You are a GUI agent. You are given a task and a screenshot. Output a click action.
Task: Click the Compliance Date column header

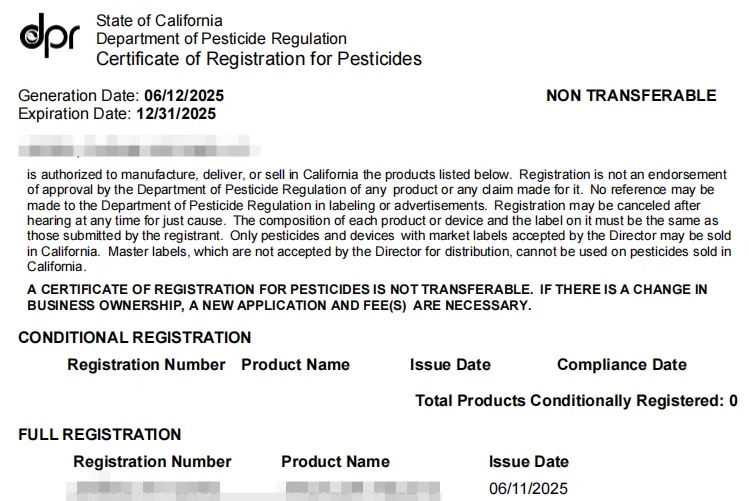click(621, 365)
